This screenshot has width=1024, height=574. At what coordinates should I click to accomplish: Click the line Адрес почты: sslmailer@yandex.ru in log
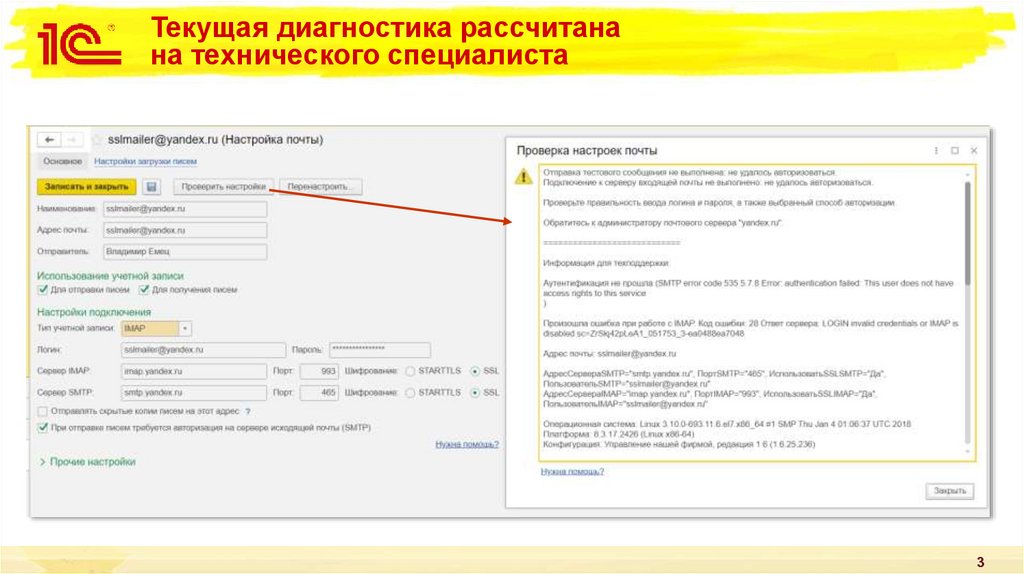point(609,354)
